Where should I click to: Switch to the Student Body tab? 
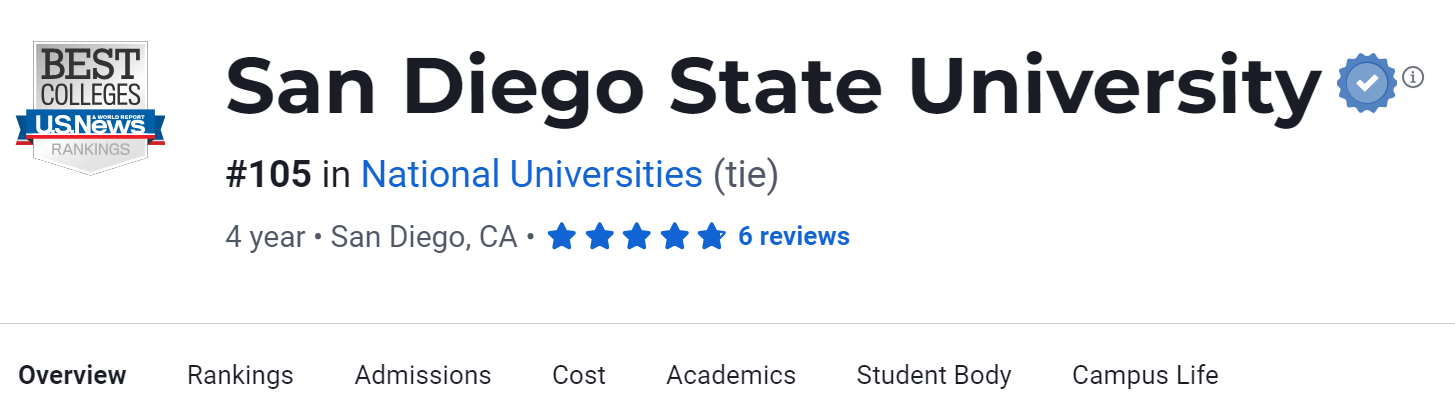coord(934,375)
